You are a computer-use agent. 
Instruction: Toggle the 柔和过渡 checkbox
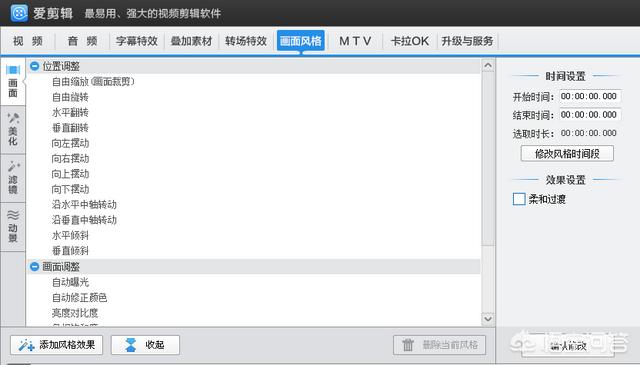tap(519, 199)
